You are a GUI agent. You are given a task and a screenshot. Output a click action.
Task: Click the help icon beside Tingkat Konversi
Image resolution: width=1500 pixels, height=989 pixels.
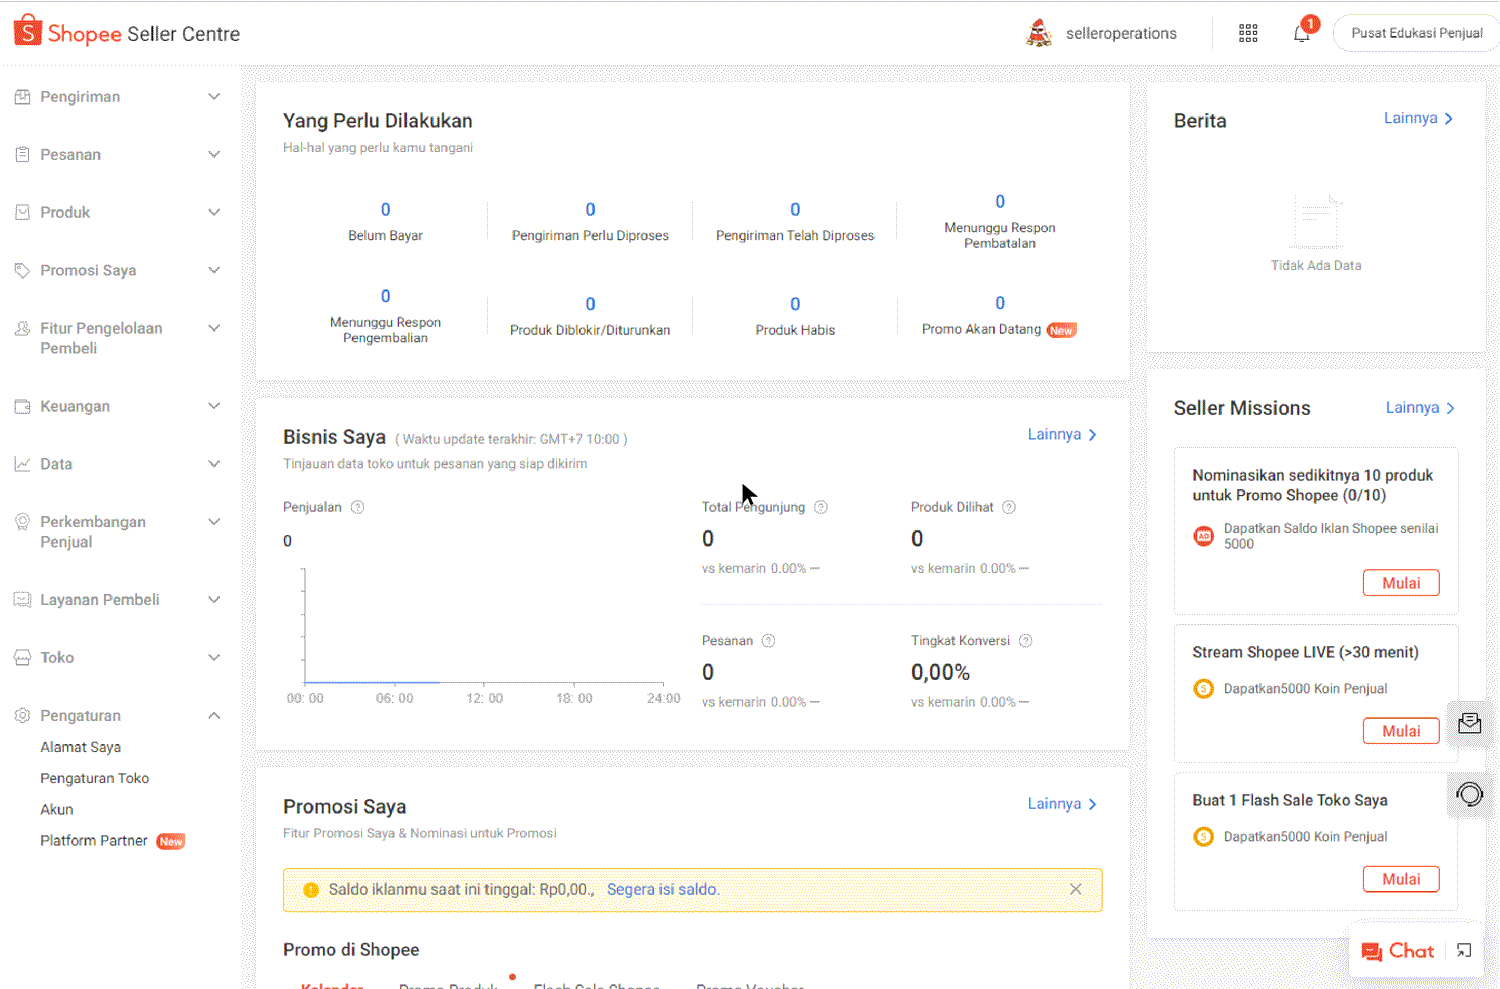(x=1025, y=641)
